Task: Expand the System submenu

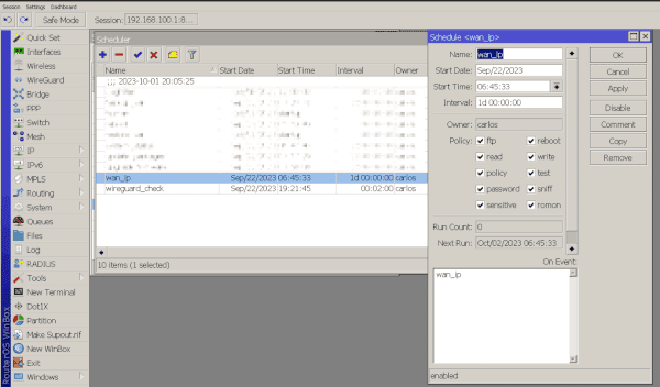Action: coord(81,207)
